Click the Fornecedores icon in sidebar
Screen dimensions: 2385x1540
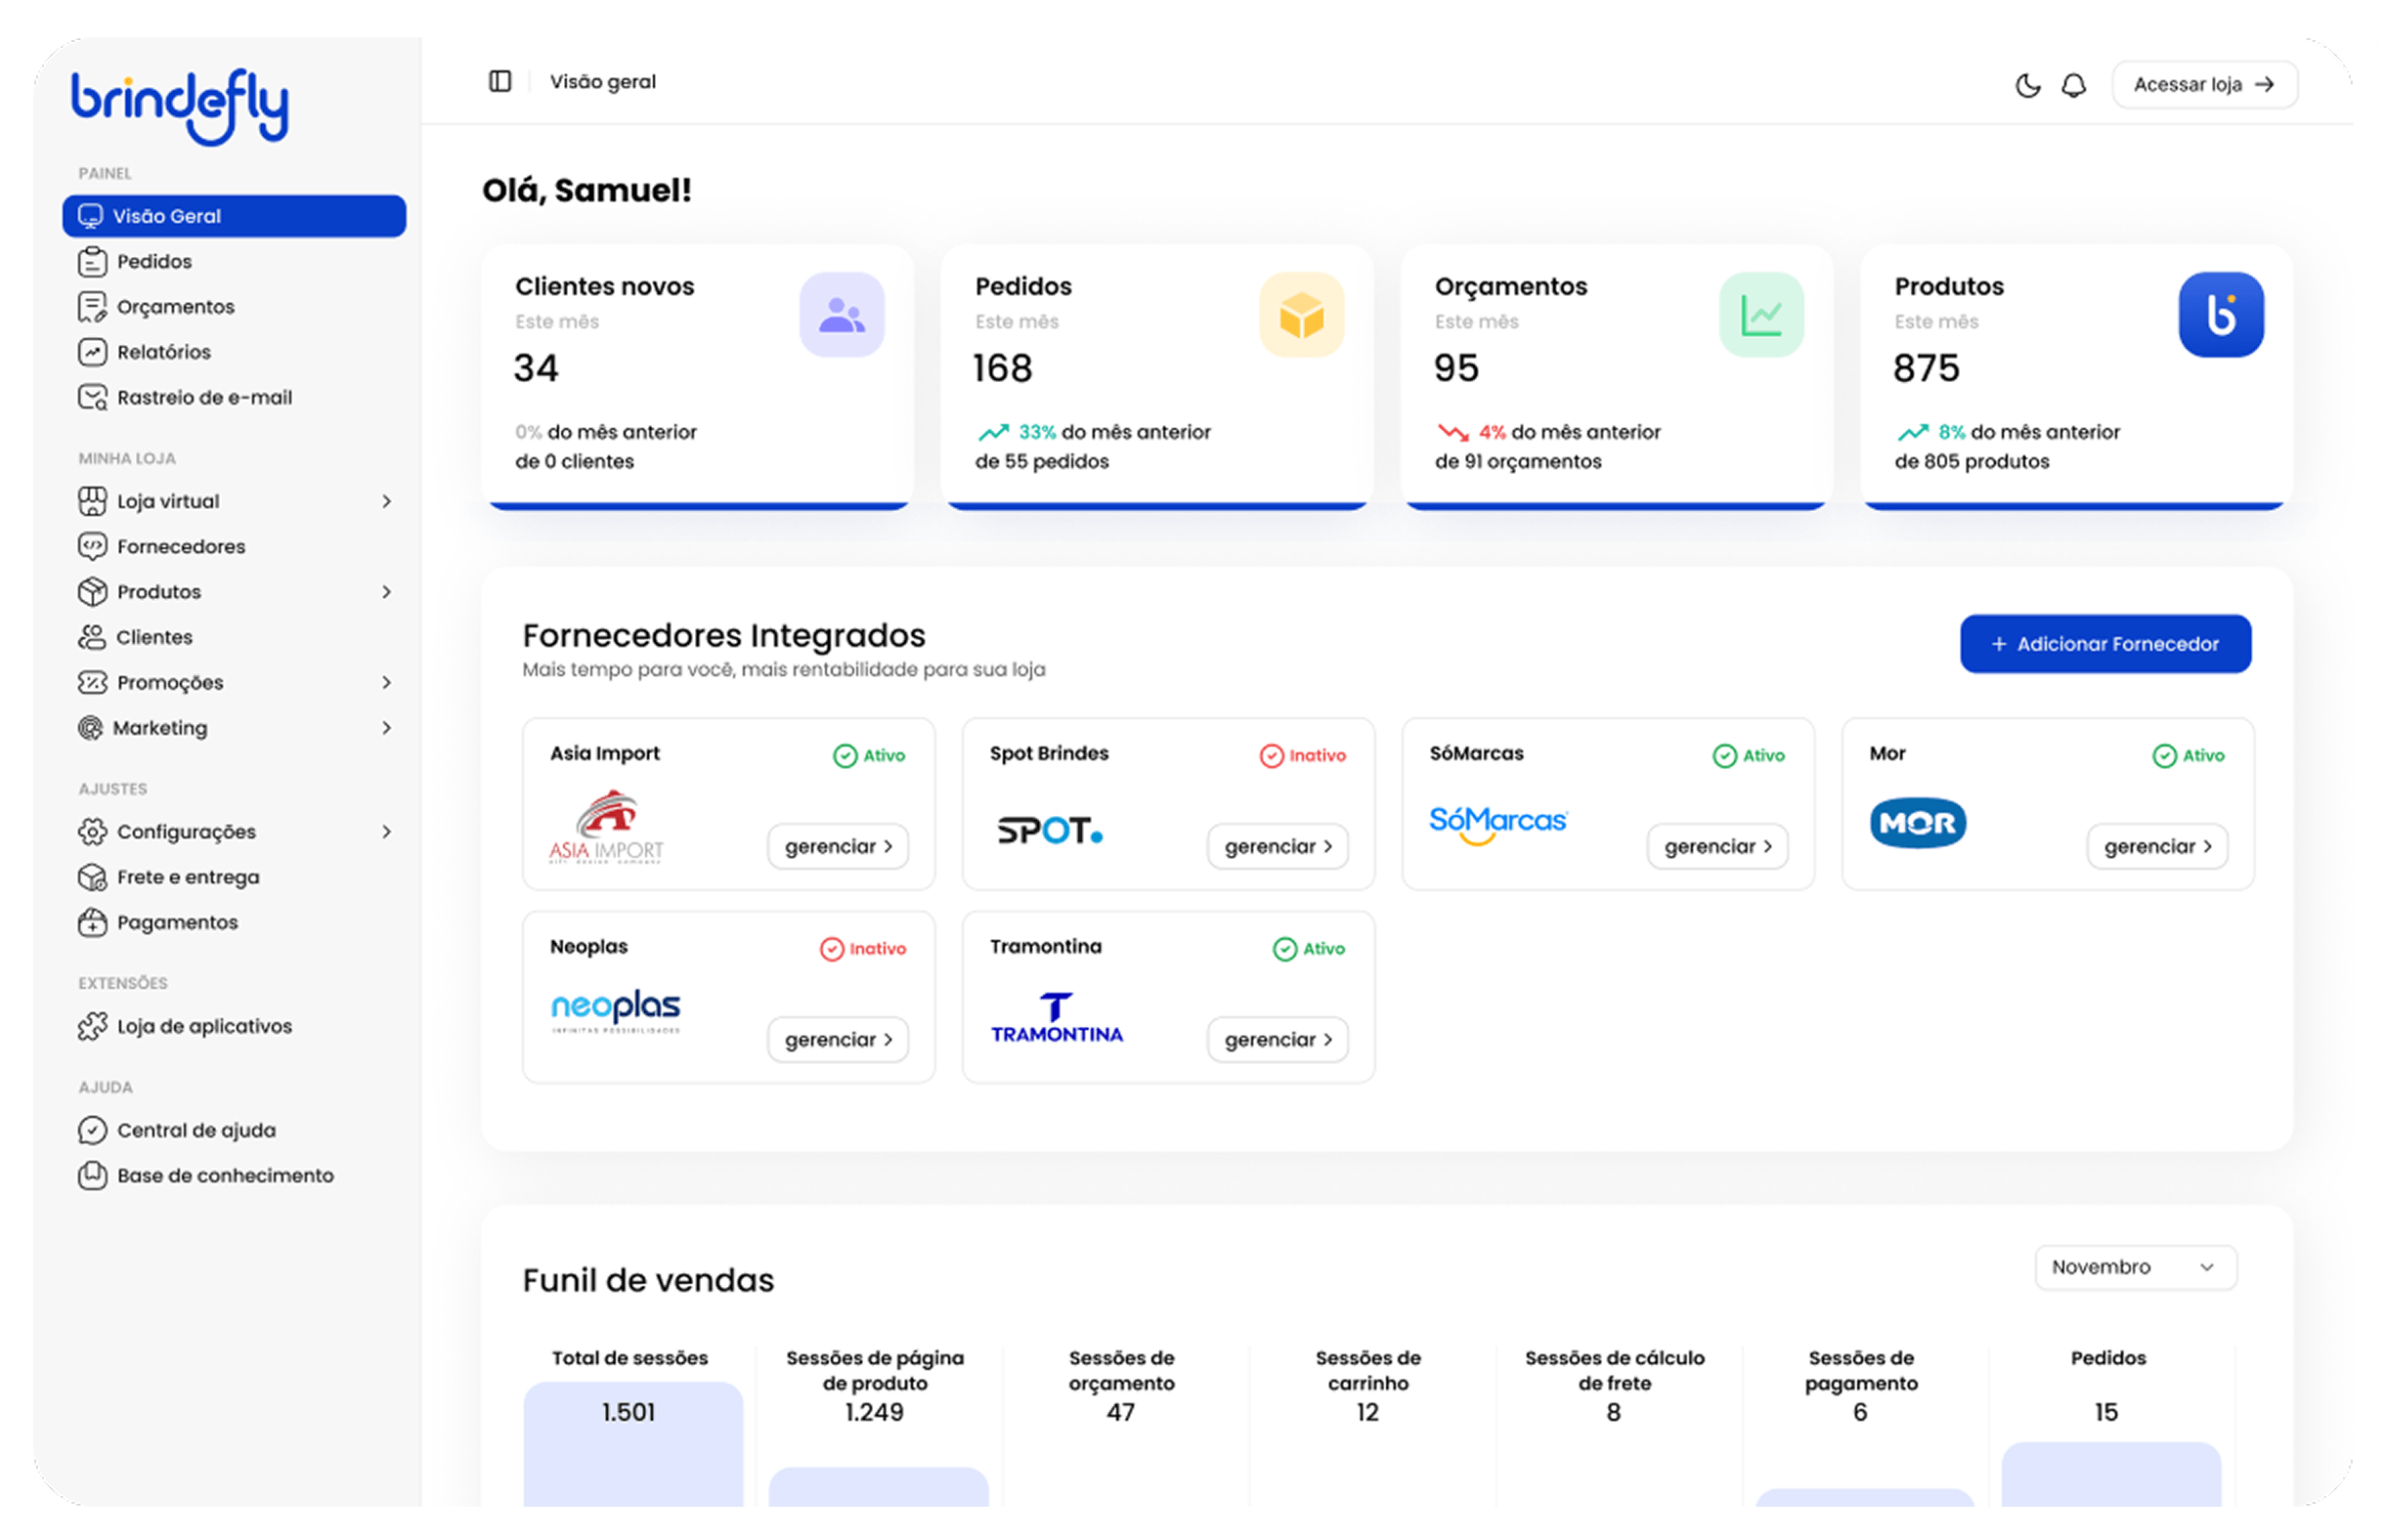click(92, 546)
